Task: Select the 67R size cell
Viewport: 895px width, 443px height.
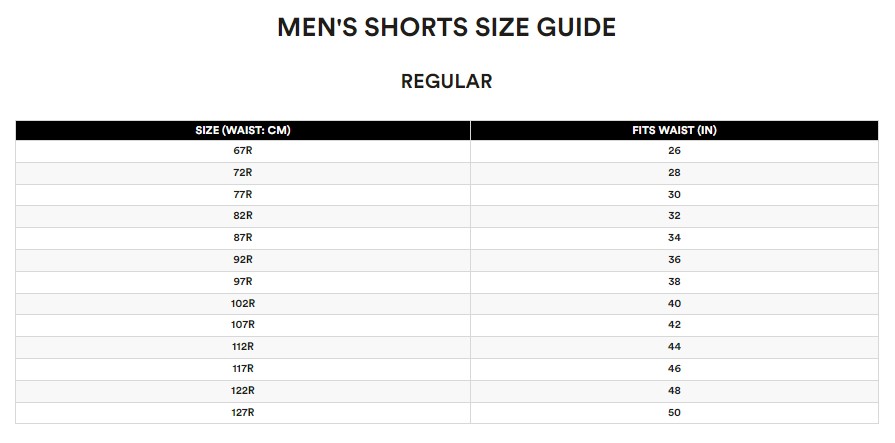Action: [x=243, y=151]
